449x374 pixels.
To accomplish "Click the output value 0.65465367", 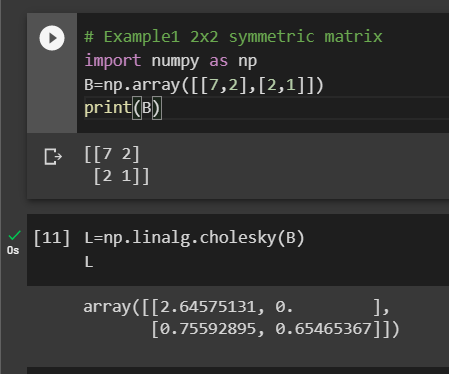I will point(323,329).
